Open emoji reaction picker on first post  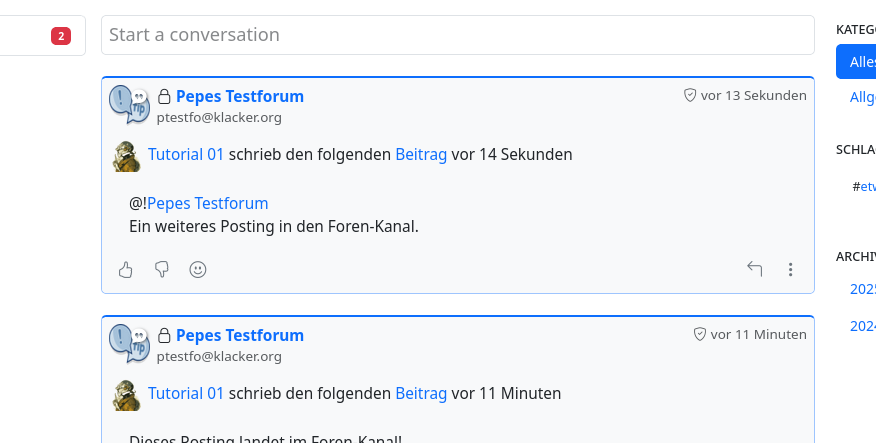(x=198, y=269)
